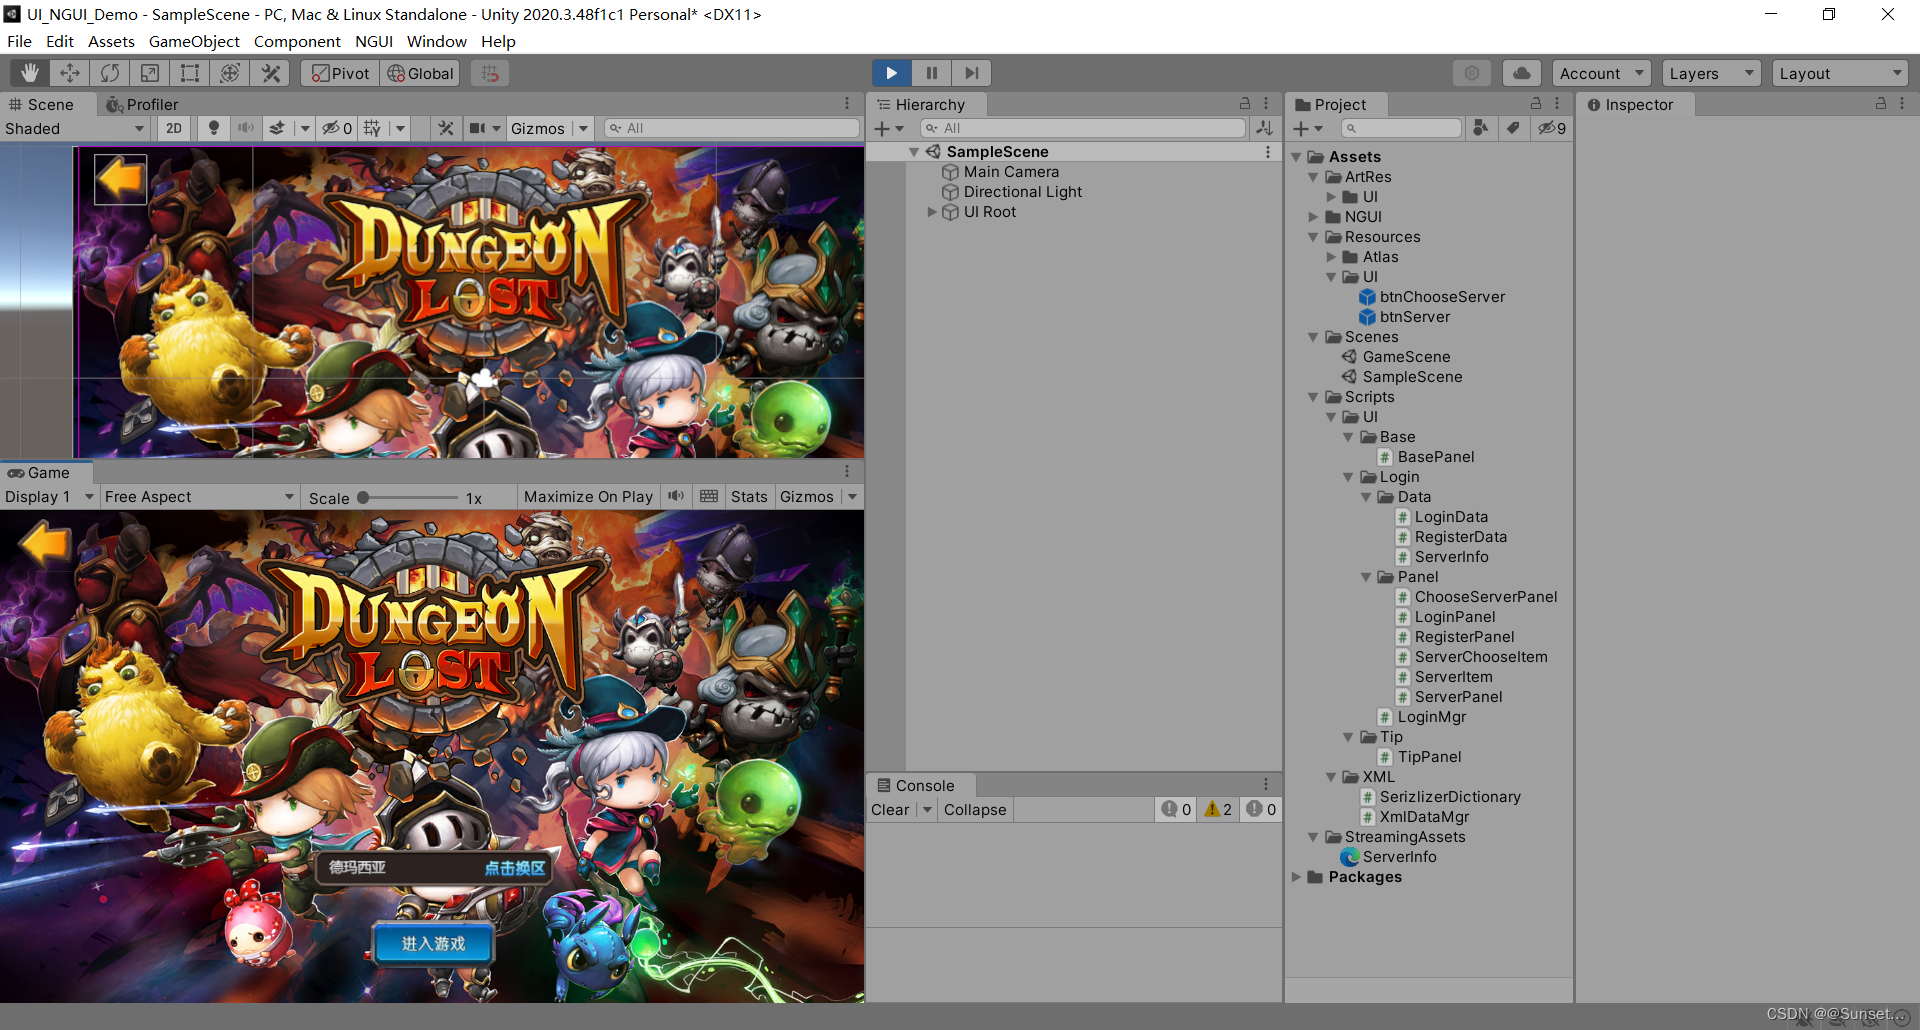This screenshot has height=1030, width=1920.
Task: Open Scene Gizmos dropdown arrow
Action: (584, 128)
